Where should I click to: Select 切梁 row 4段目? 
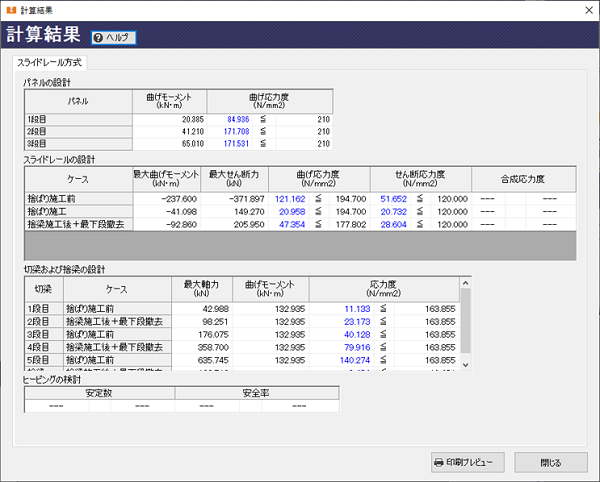pyautogui.click(x=44, y=347)
